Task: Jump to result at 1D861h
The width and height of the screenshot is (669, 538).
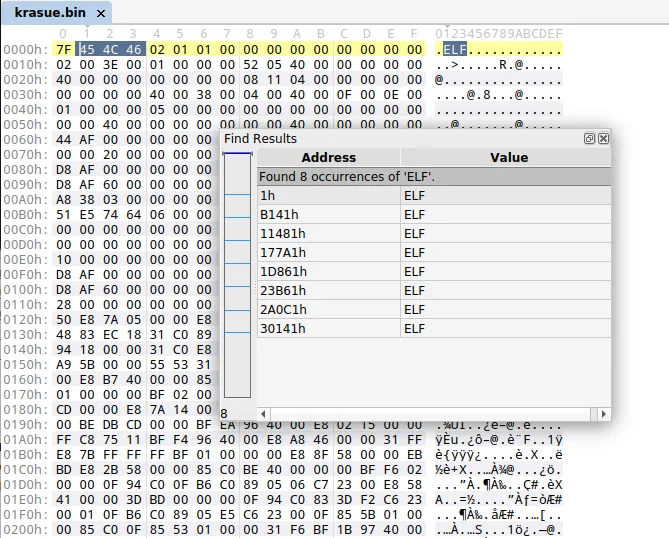Action: point(434,272)
